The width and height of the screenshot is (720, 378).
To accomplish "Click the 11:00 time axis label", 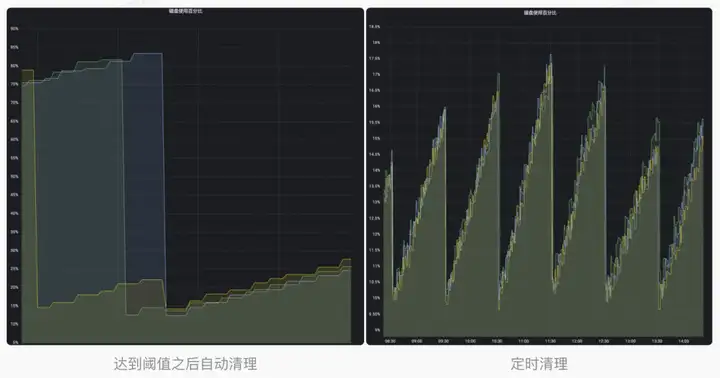I will point(523,341).
